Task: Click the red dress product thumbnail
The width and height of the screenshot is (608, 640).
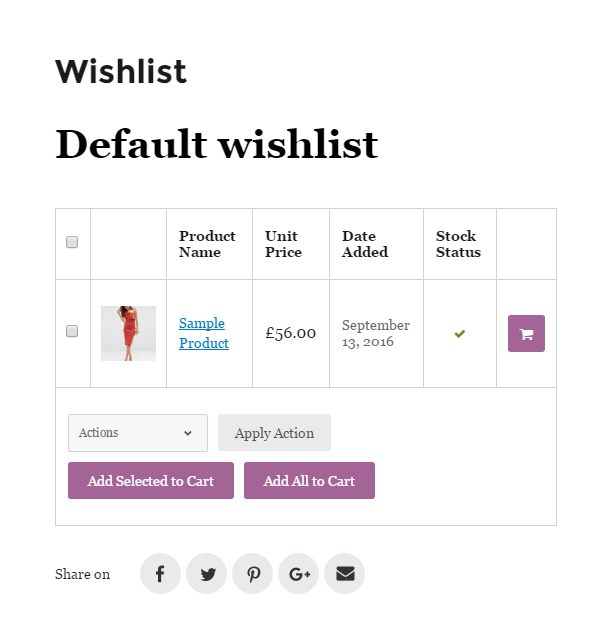Action: 129,333
